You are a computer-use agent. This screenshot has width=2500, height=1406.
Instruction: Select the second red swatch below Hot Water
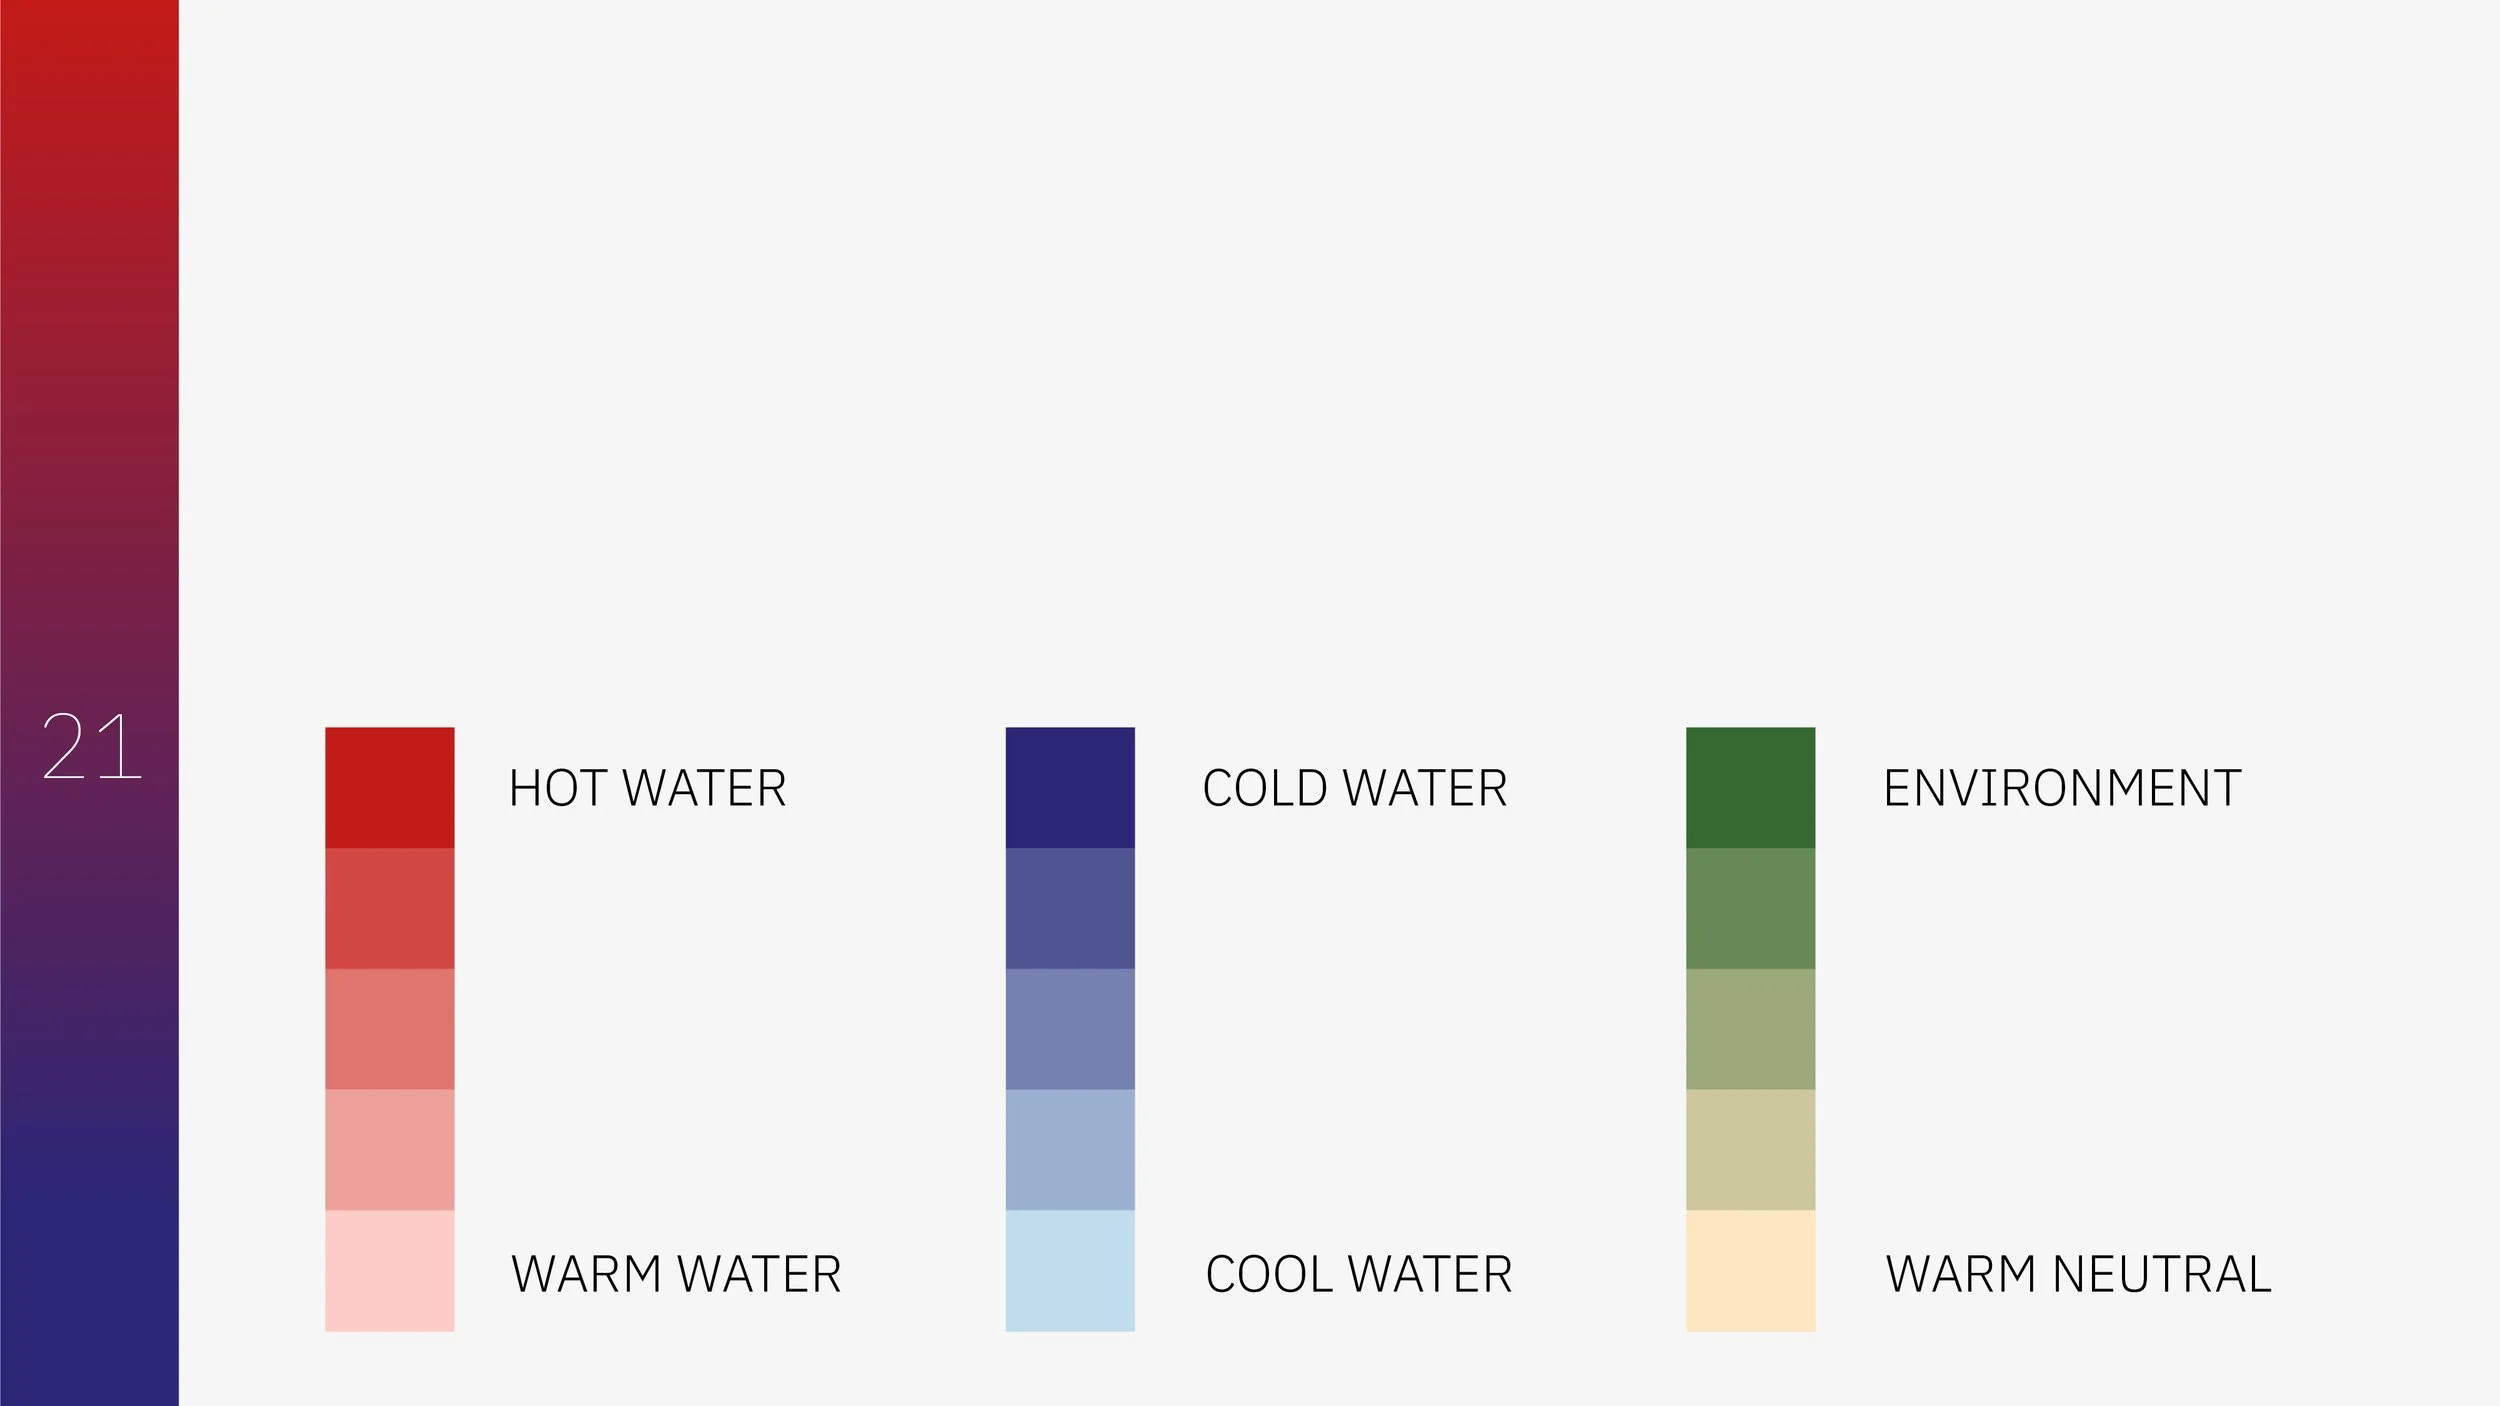tap(390, 908)
